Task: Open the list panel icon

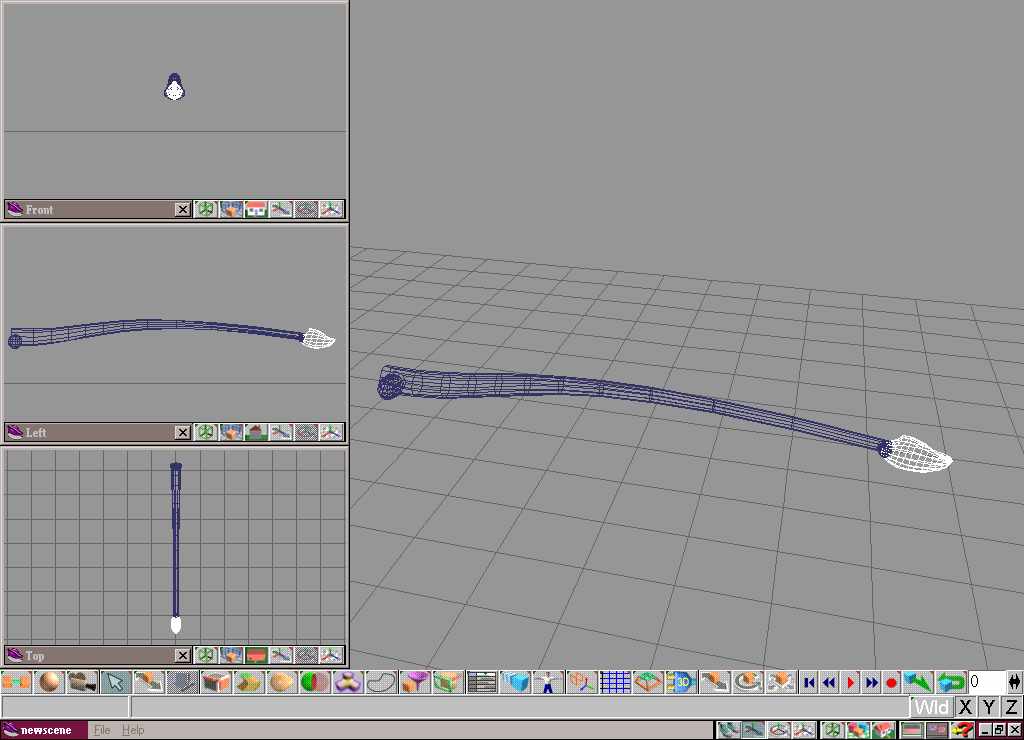Action: pyautogui.click(x=482, y=683)
